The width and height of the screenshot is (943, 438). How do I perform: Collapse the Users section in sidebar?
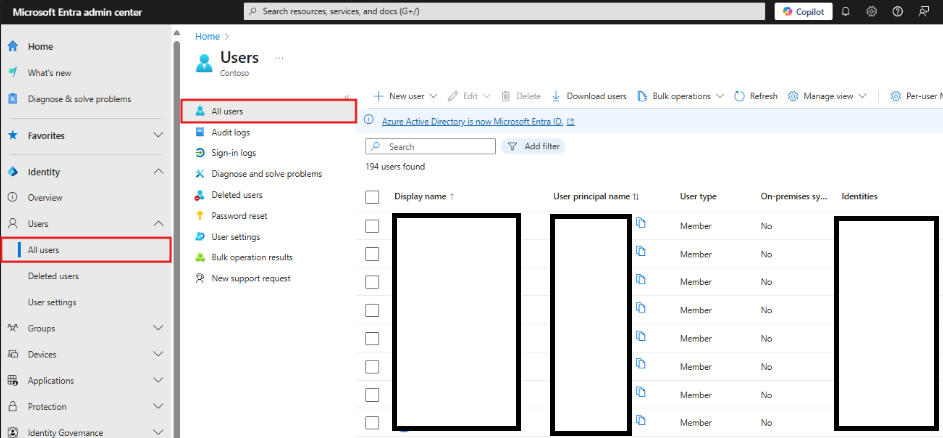point(158,224)
